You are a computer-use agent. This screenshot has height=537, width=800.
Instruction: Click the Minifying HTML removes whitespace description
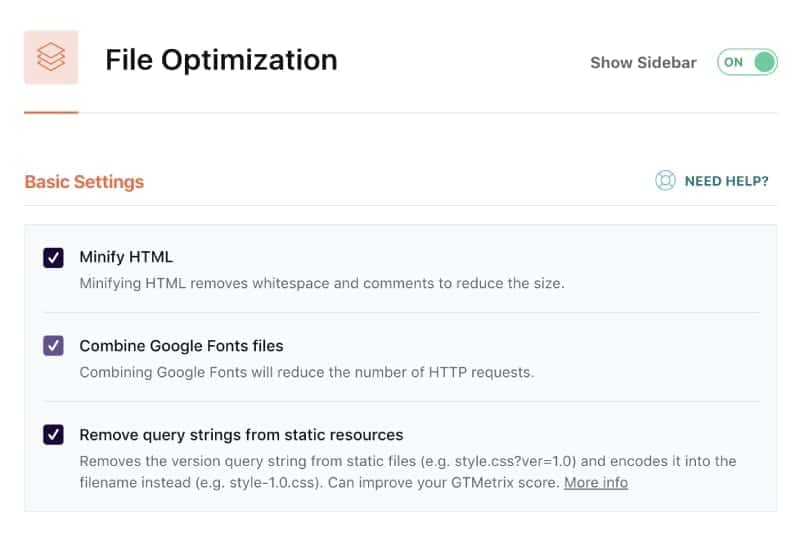pyautogui.click(x=322, y=283)
